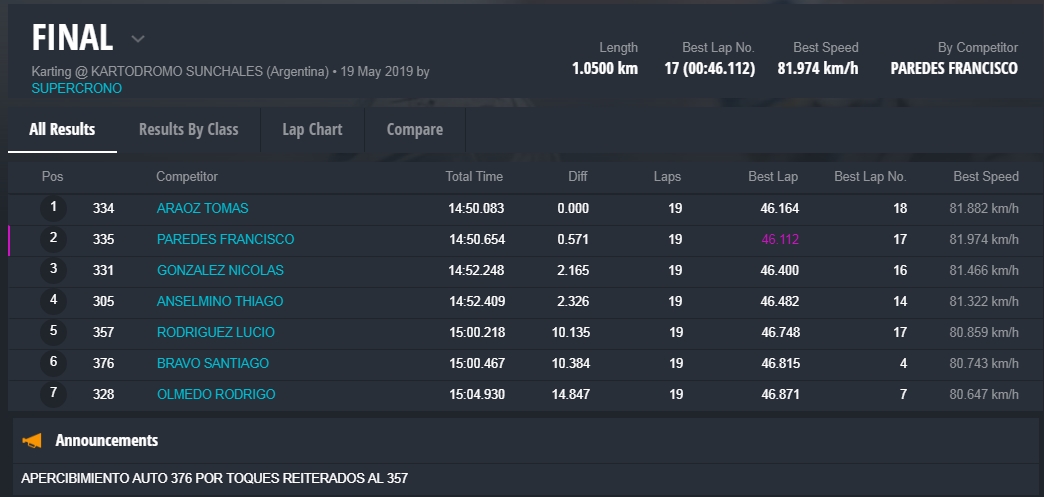Click GONZALEZ NICOLAS competitor name
Viewport: 1044px width, 497px height.
point(220,270)
